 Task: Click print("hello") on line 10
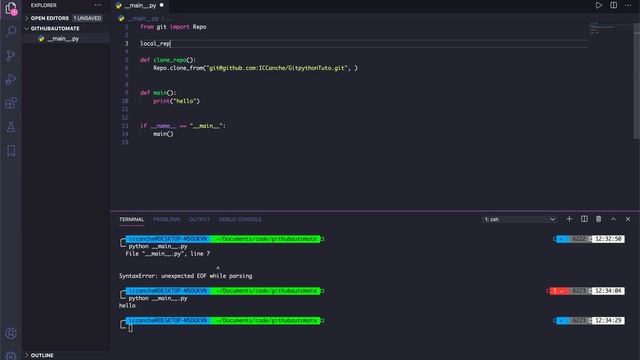(176, 101)
